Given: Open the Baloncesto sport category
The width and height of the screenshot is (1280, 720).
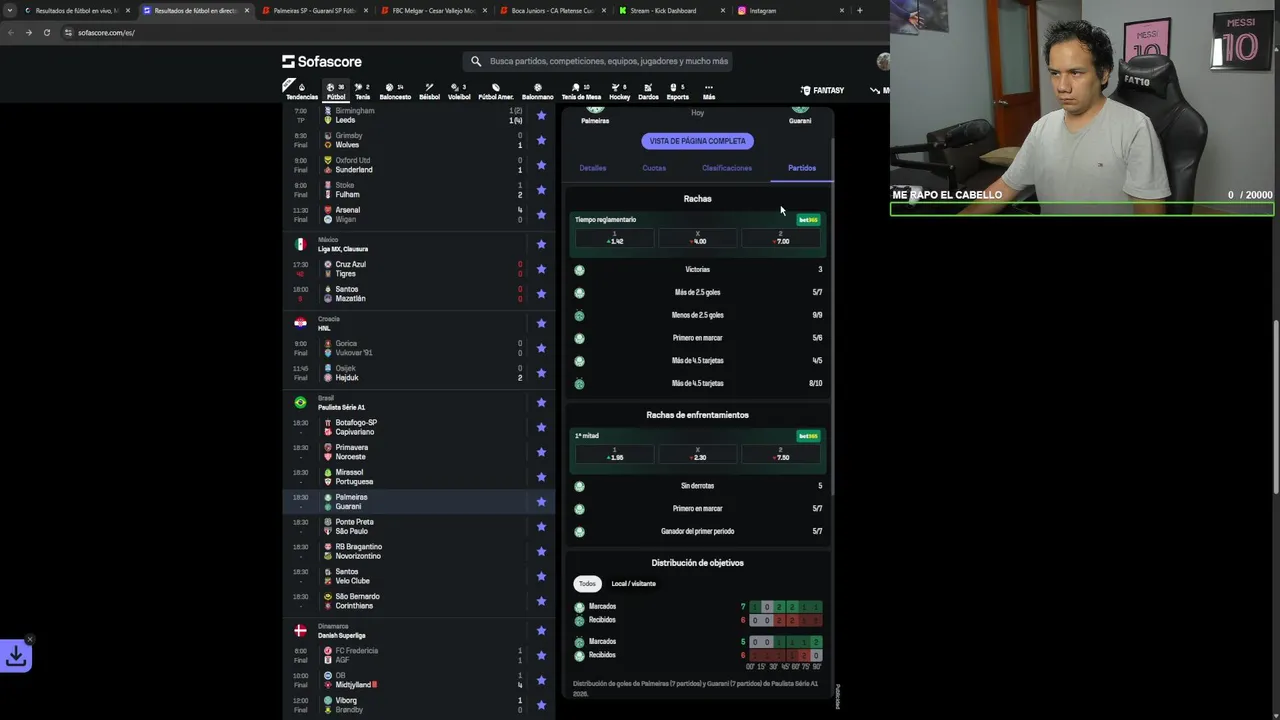Looking at the screenshot, I should pyautogui.click(x=395, y=91).
